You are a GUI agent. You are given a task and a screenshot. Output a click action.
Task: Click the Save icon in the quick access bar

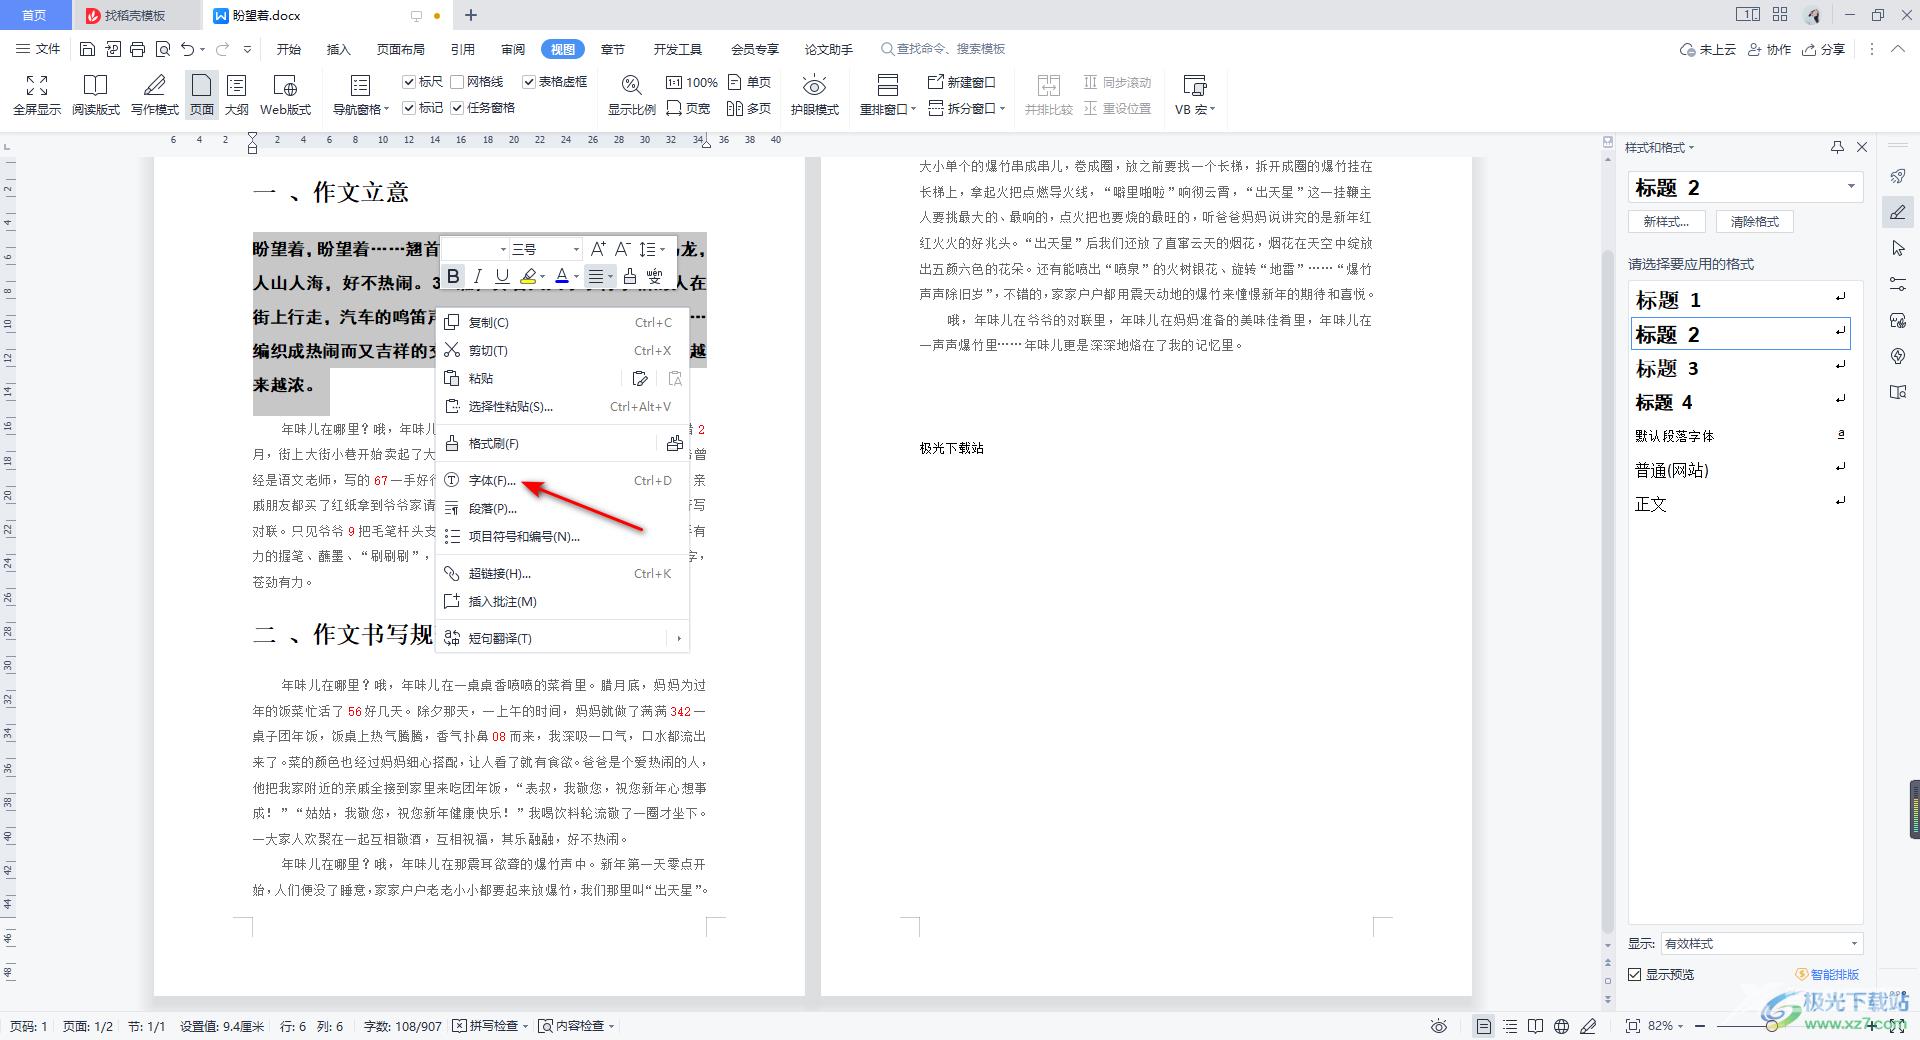click(x=88, y=49)
